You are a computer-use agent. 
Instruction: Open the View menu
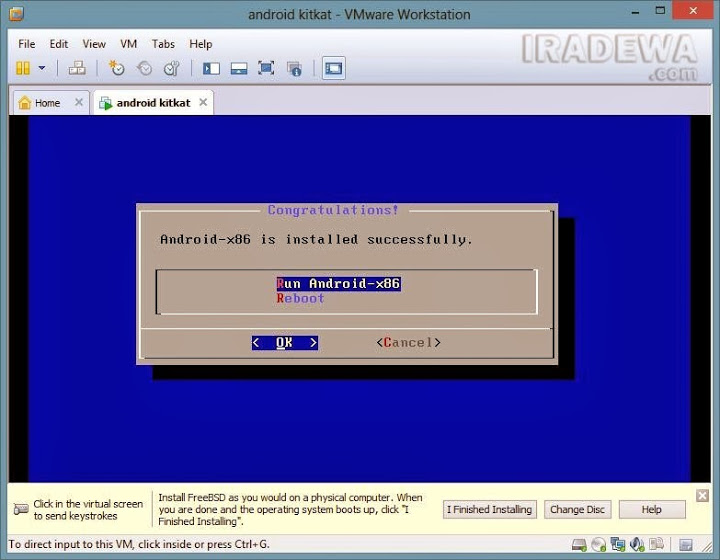click(94, 44)
